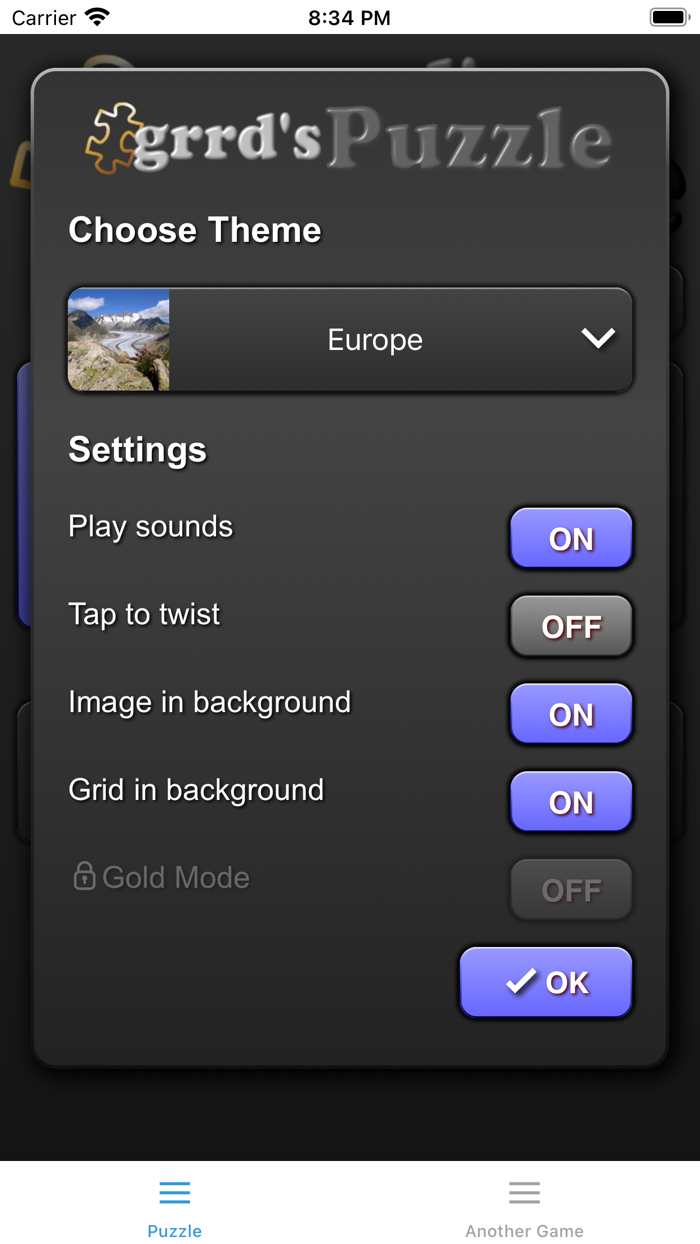Screen dimensions: 700x1244
Task: Tap the battery indicator icon
Action: click(x=667, y=17)
